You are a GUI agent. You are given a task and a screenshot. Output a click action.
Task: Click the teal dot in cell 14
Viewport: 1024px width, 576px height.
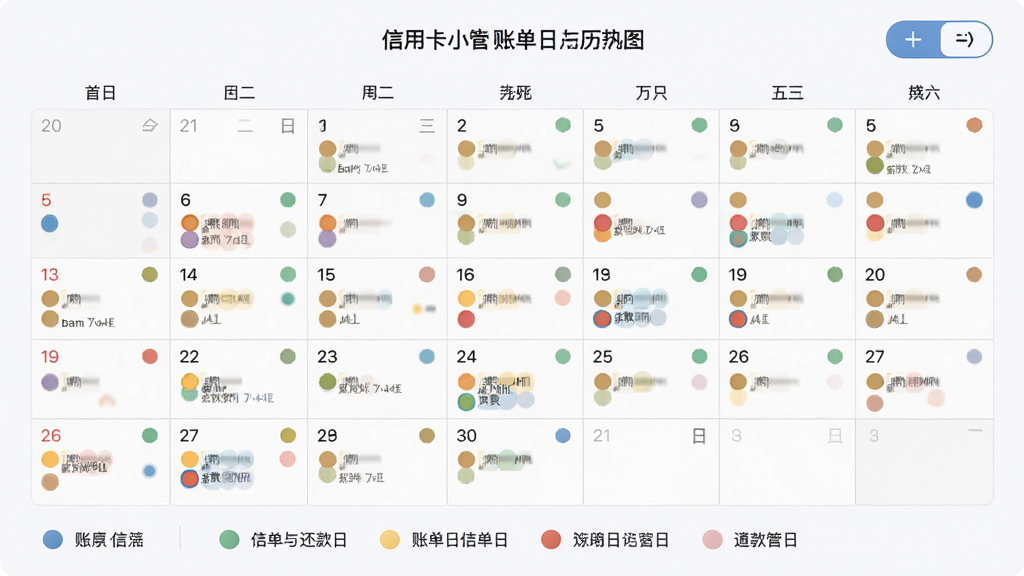288,299
